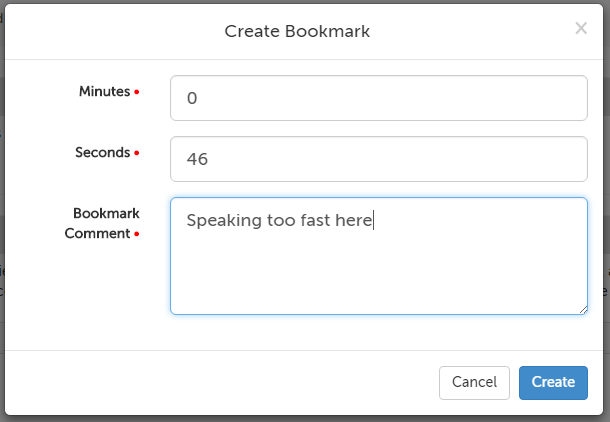Screen dimensions: 610x422
Task: Grab the comment textarea resize handle
Action: click(x=582, y=309)
